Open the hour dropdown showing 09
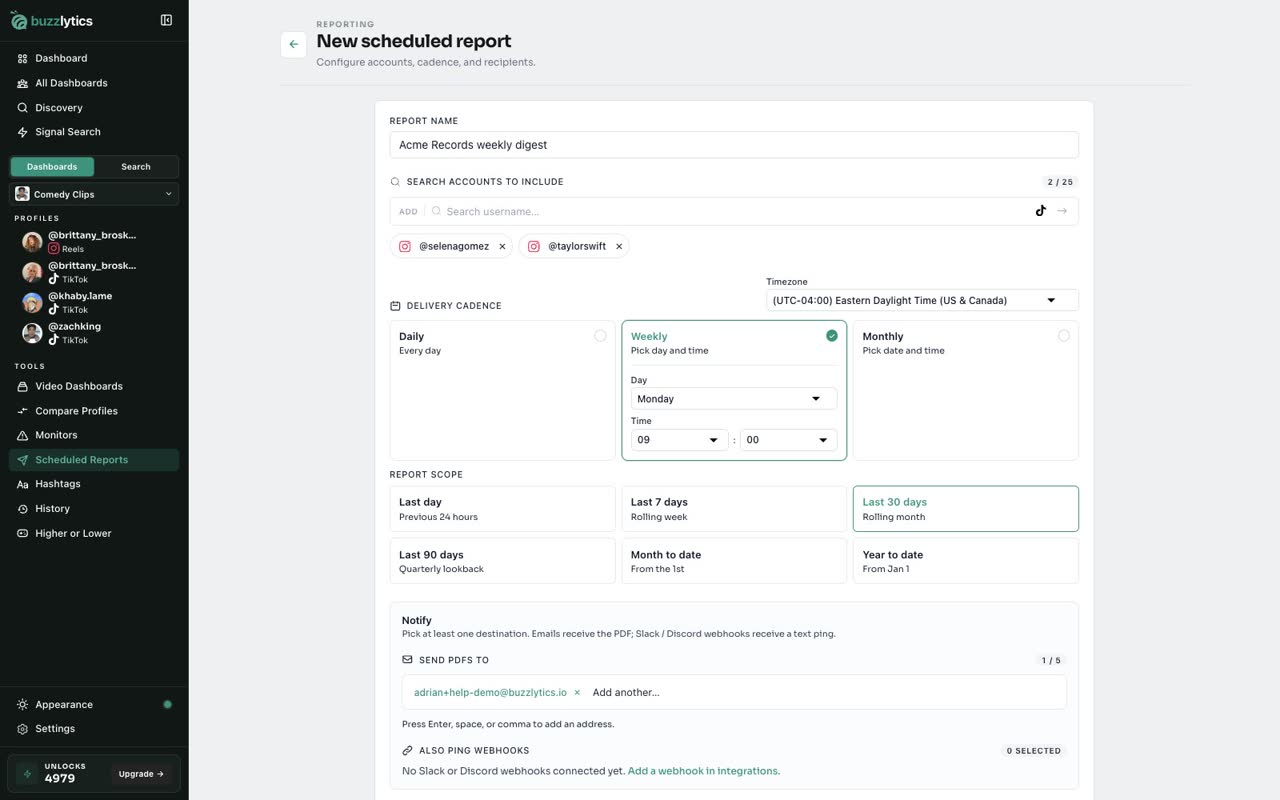The height and width of the screenshot is (800, 1280). 680,440
